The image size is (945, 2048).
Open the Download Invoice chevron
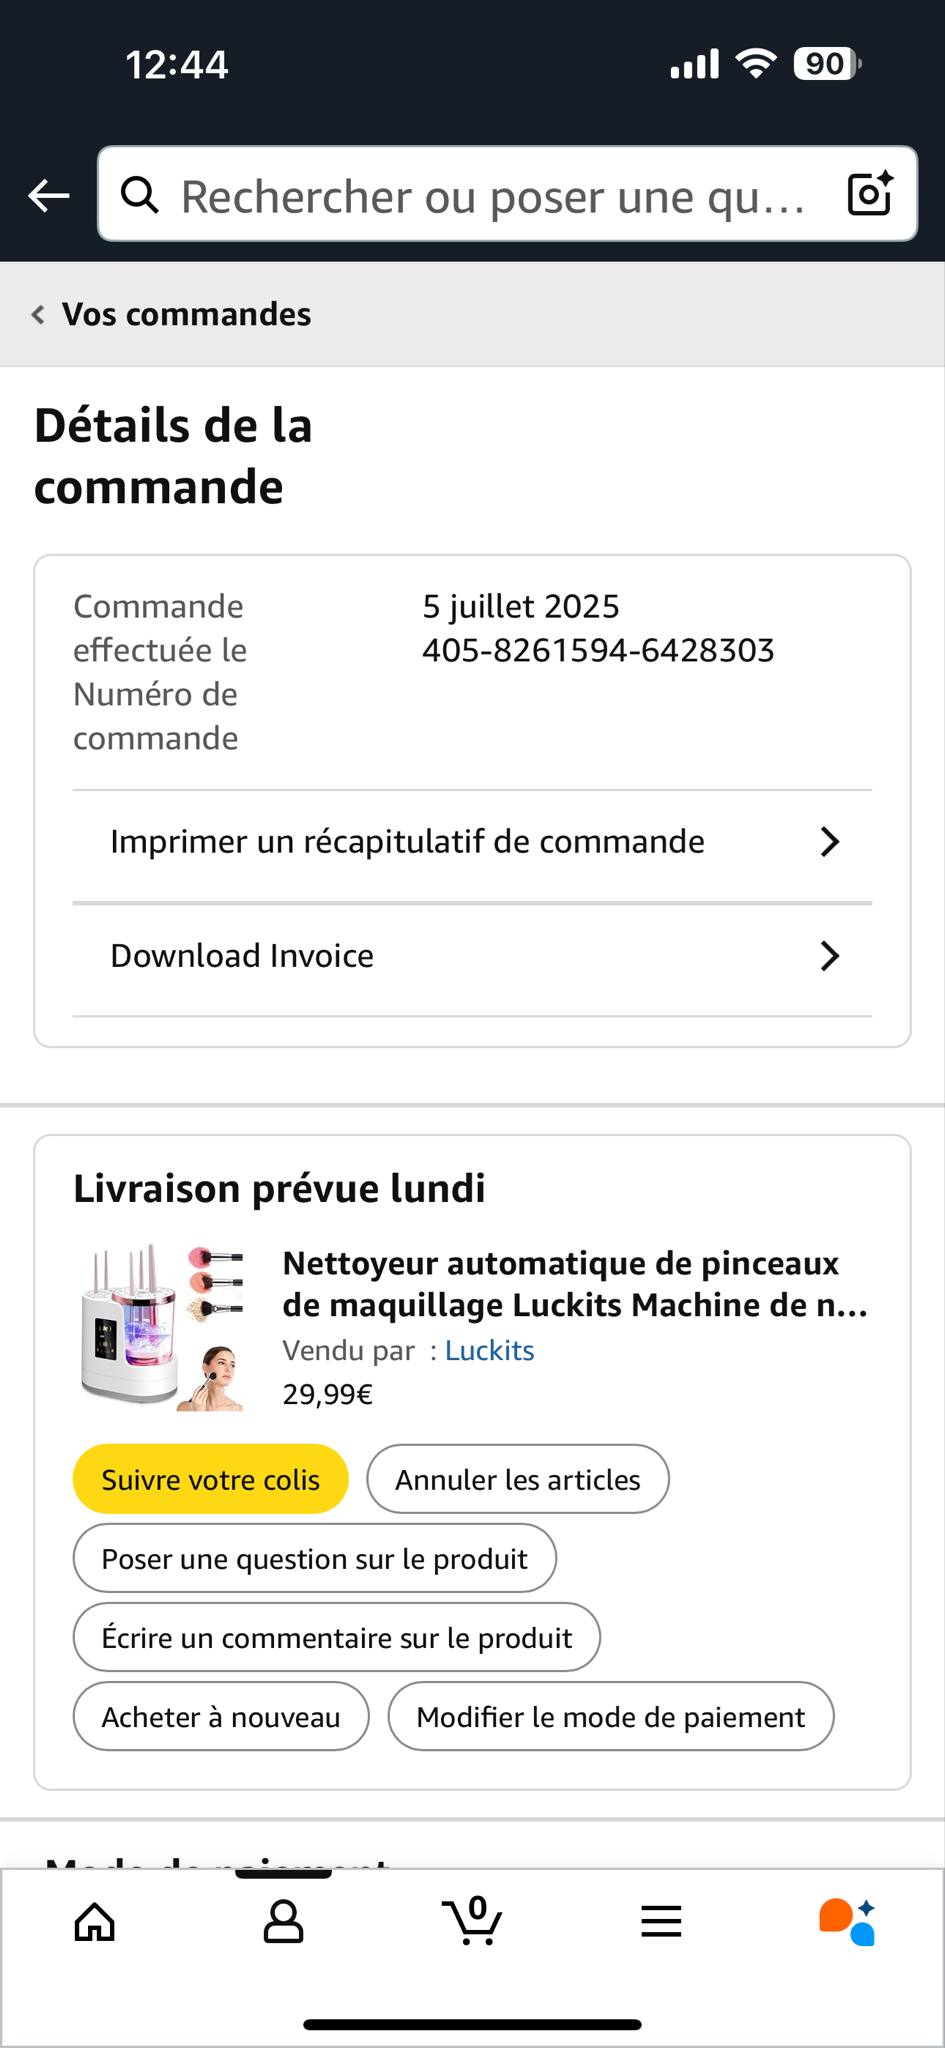pyautogui.click(x=830, y=956)
